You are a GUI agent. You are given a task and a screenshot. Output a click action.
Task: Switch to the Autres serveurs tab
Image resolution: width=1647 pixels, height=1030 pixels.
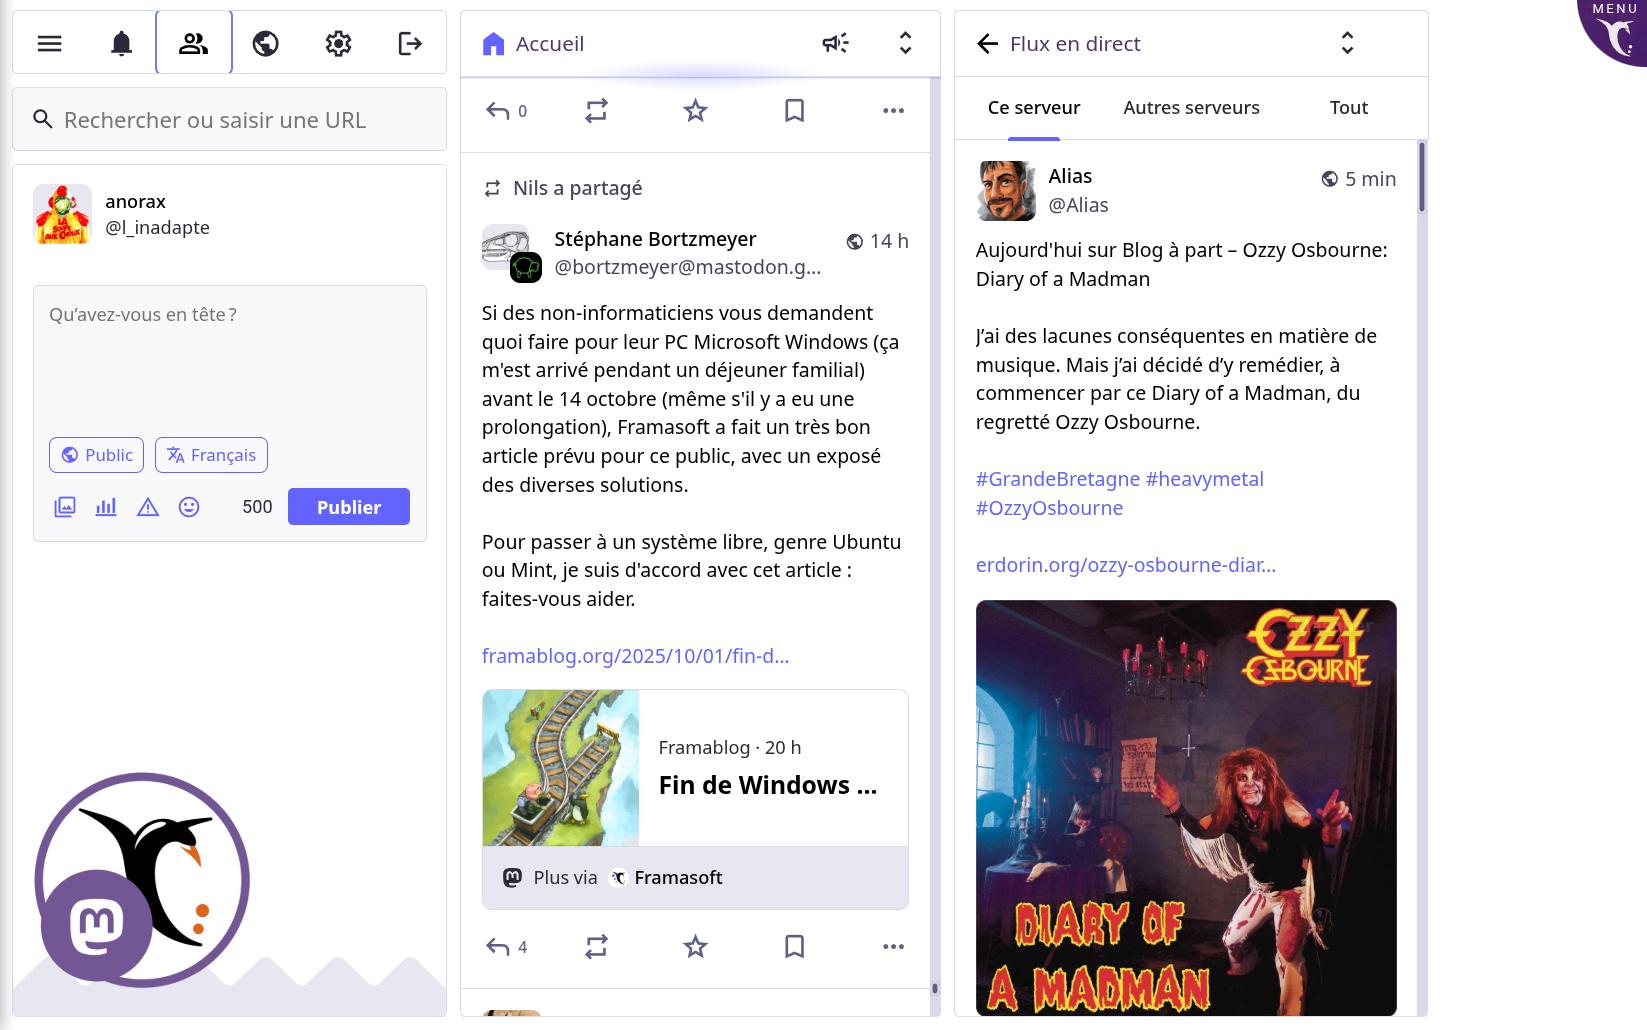point(1191,108)
